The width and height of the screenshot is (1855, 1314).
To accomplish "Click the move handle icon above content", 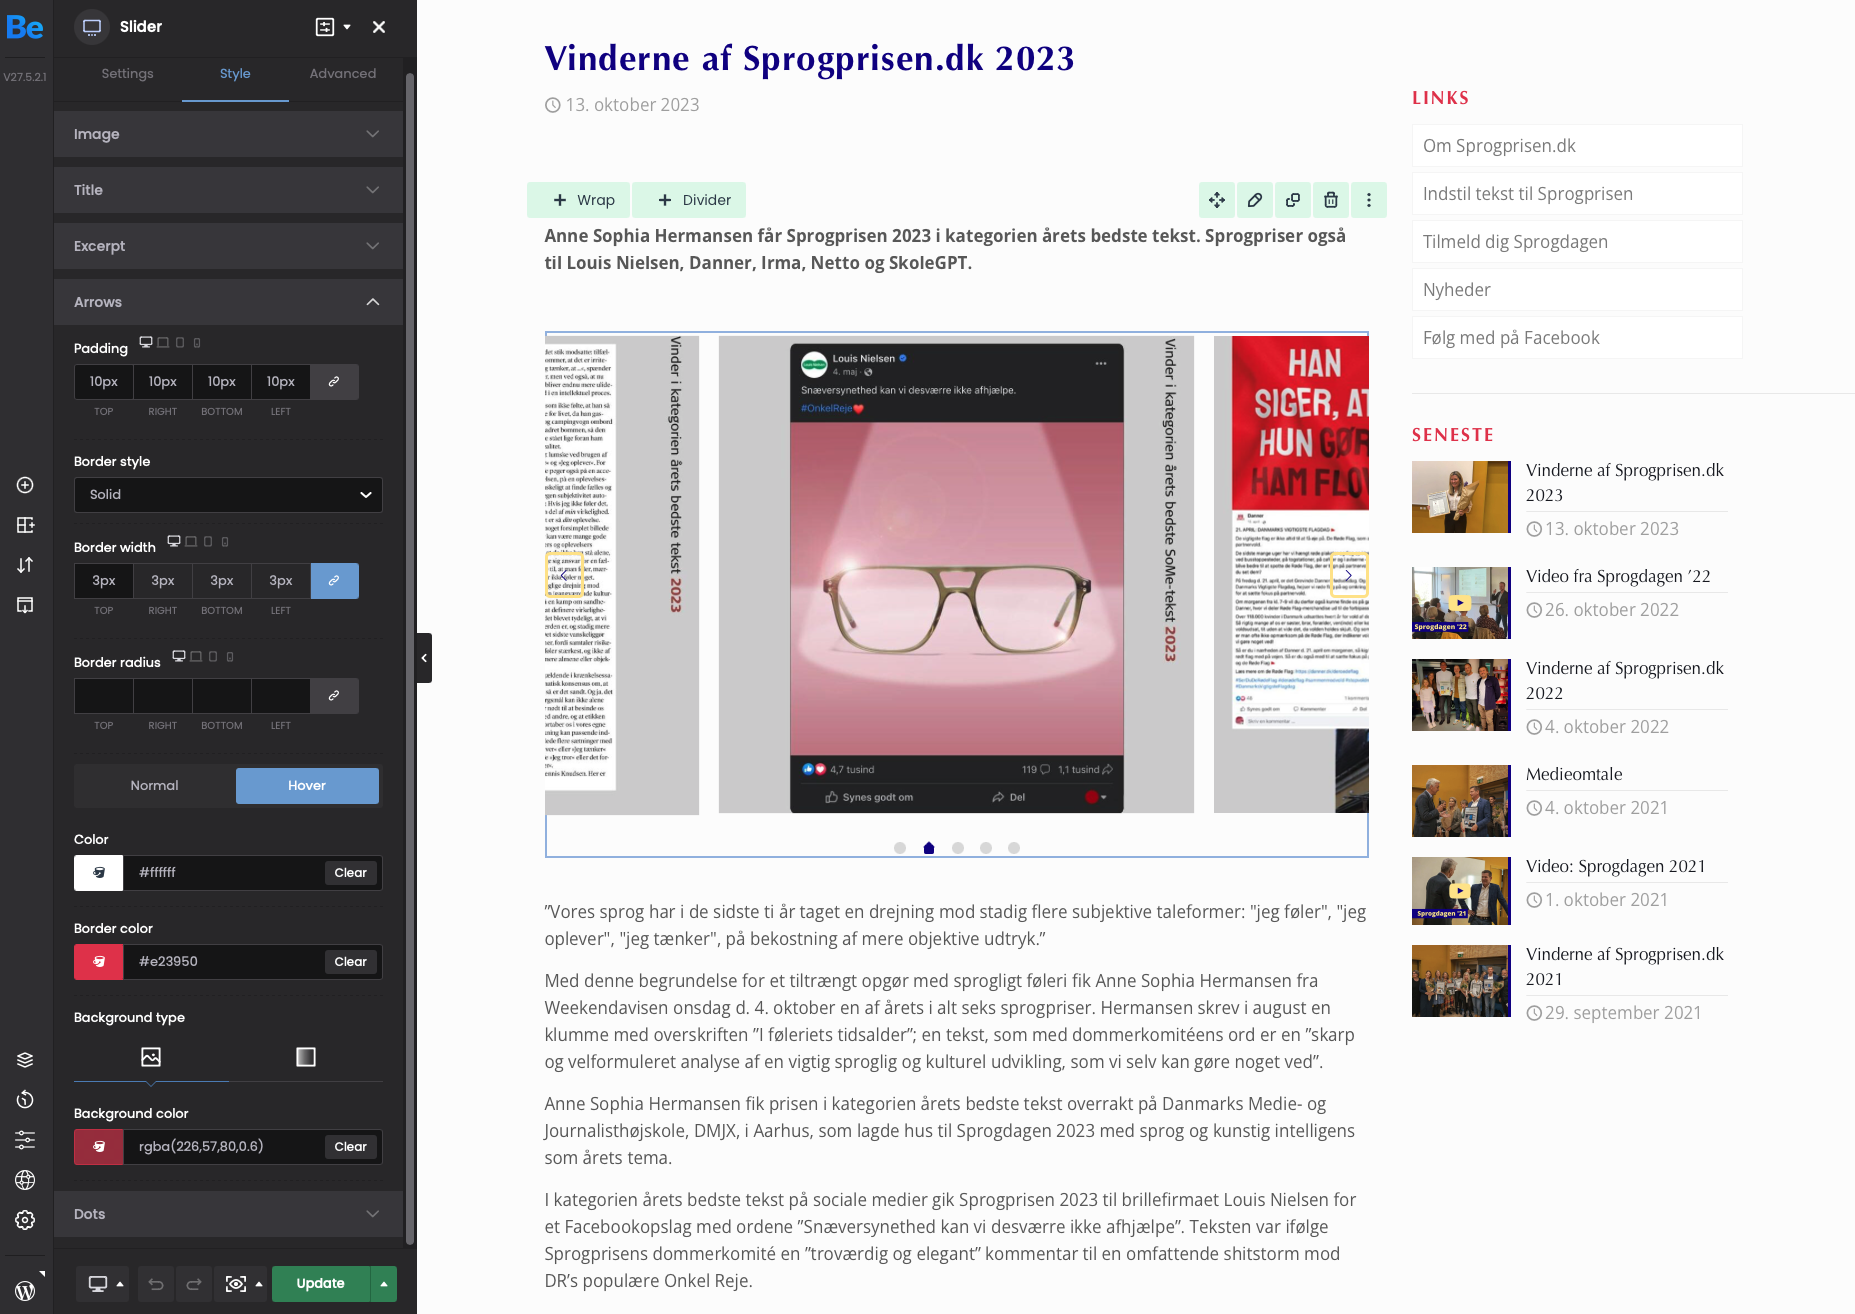I will pyautogui.click(x=1217, y=200).
